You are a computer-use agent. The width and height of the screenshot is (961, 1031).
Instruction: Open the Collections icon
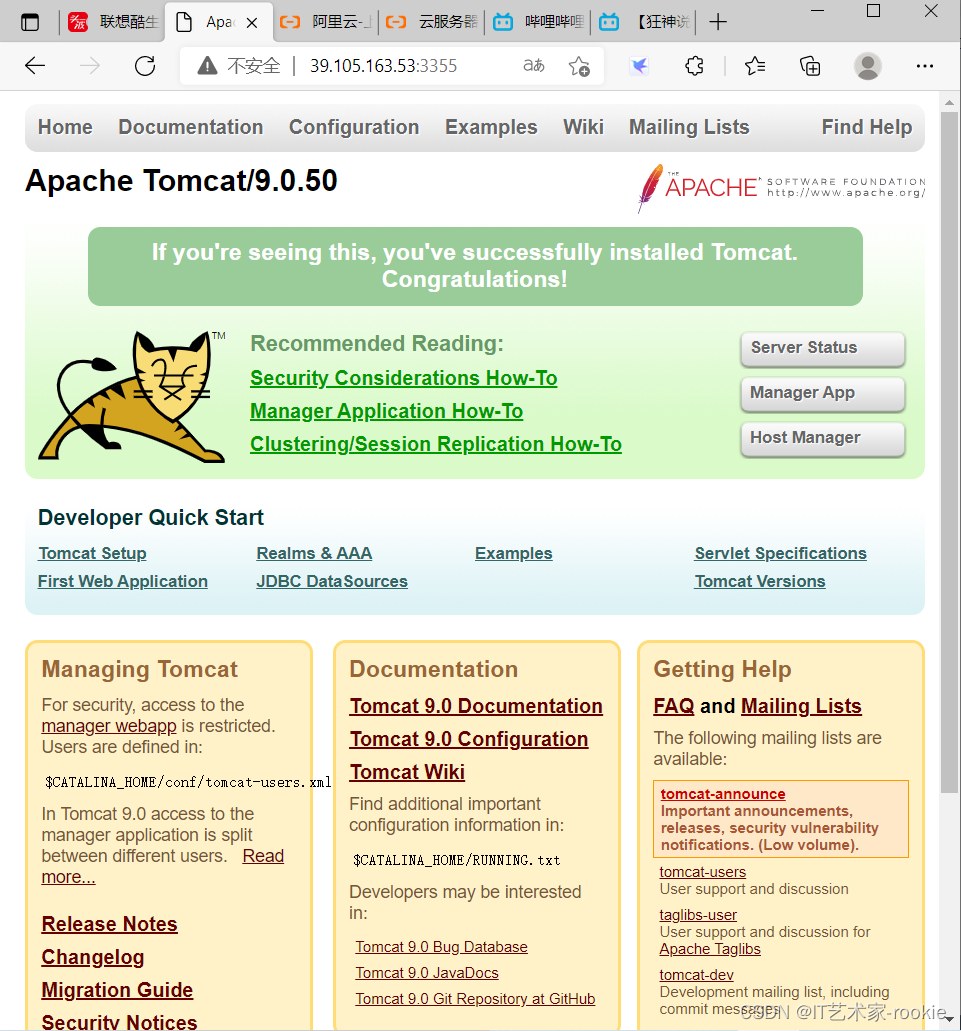810,66
